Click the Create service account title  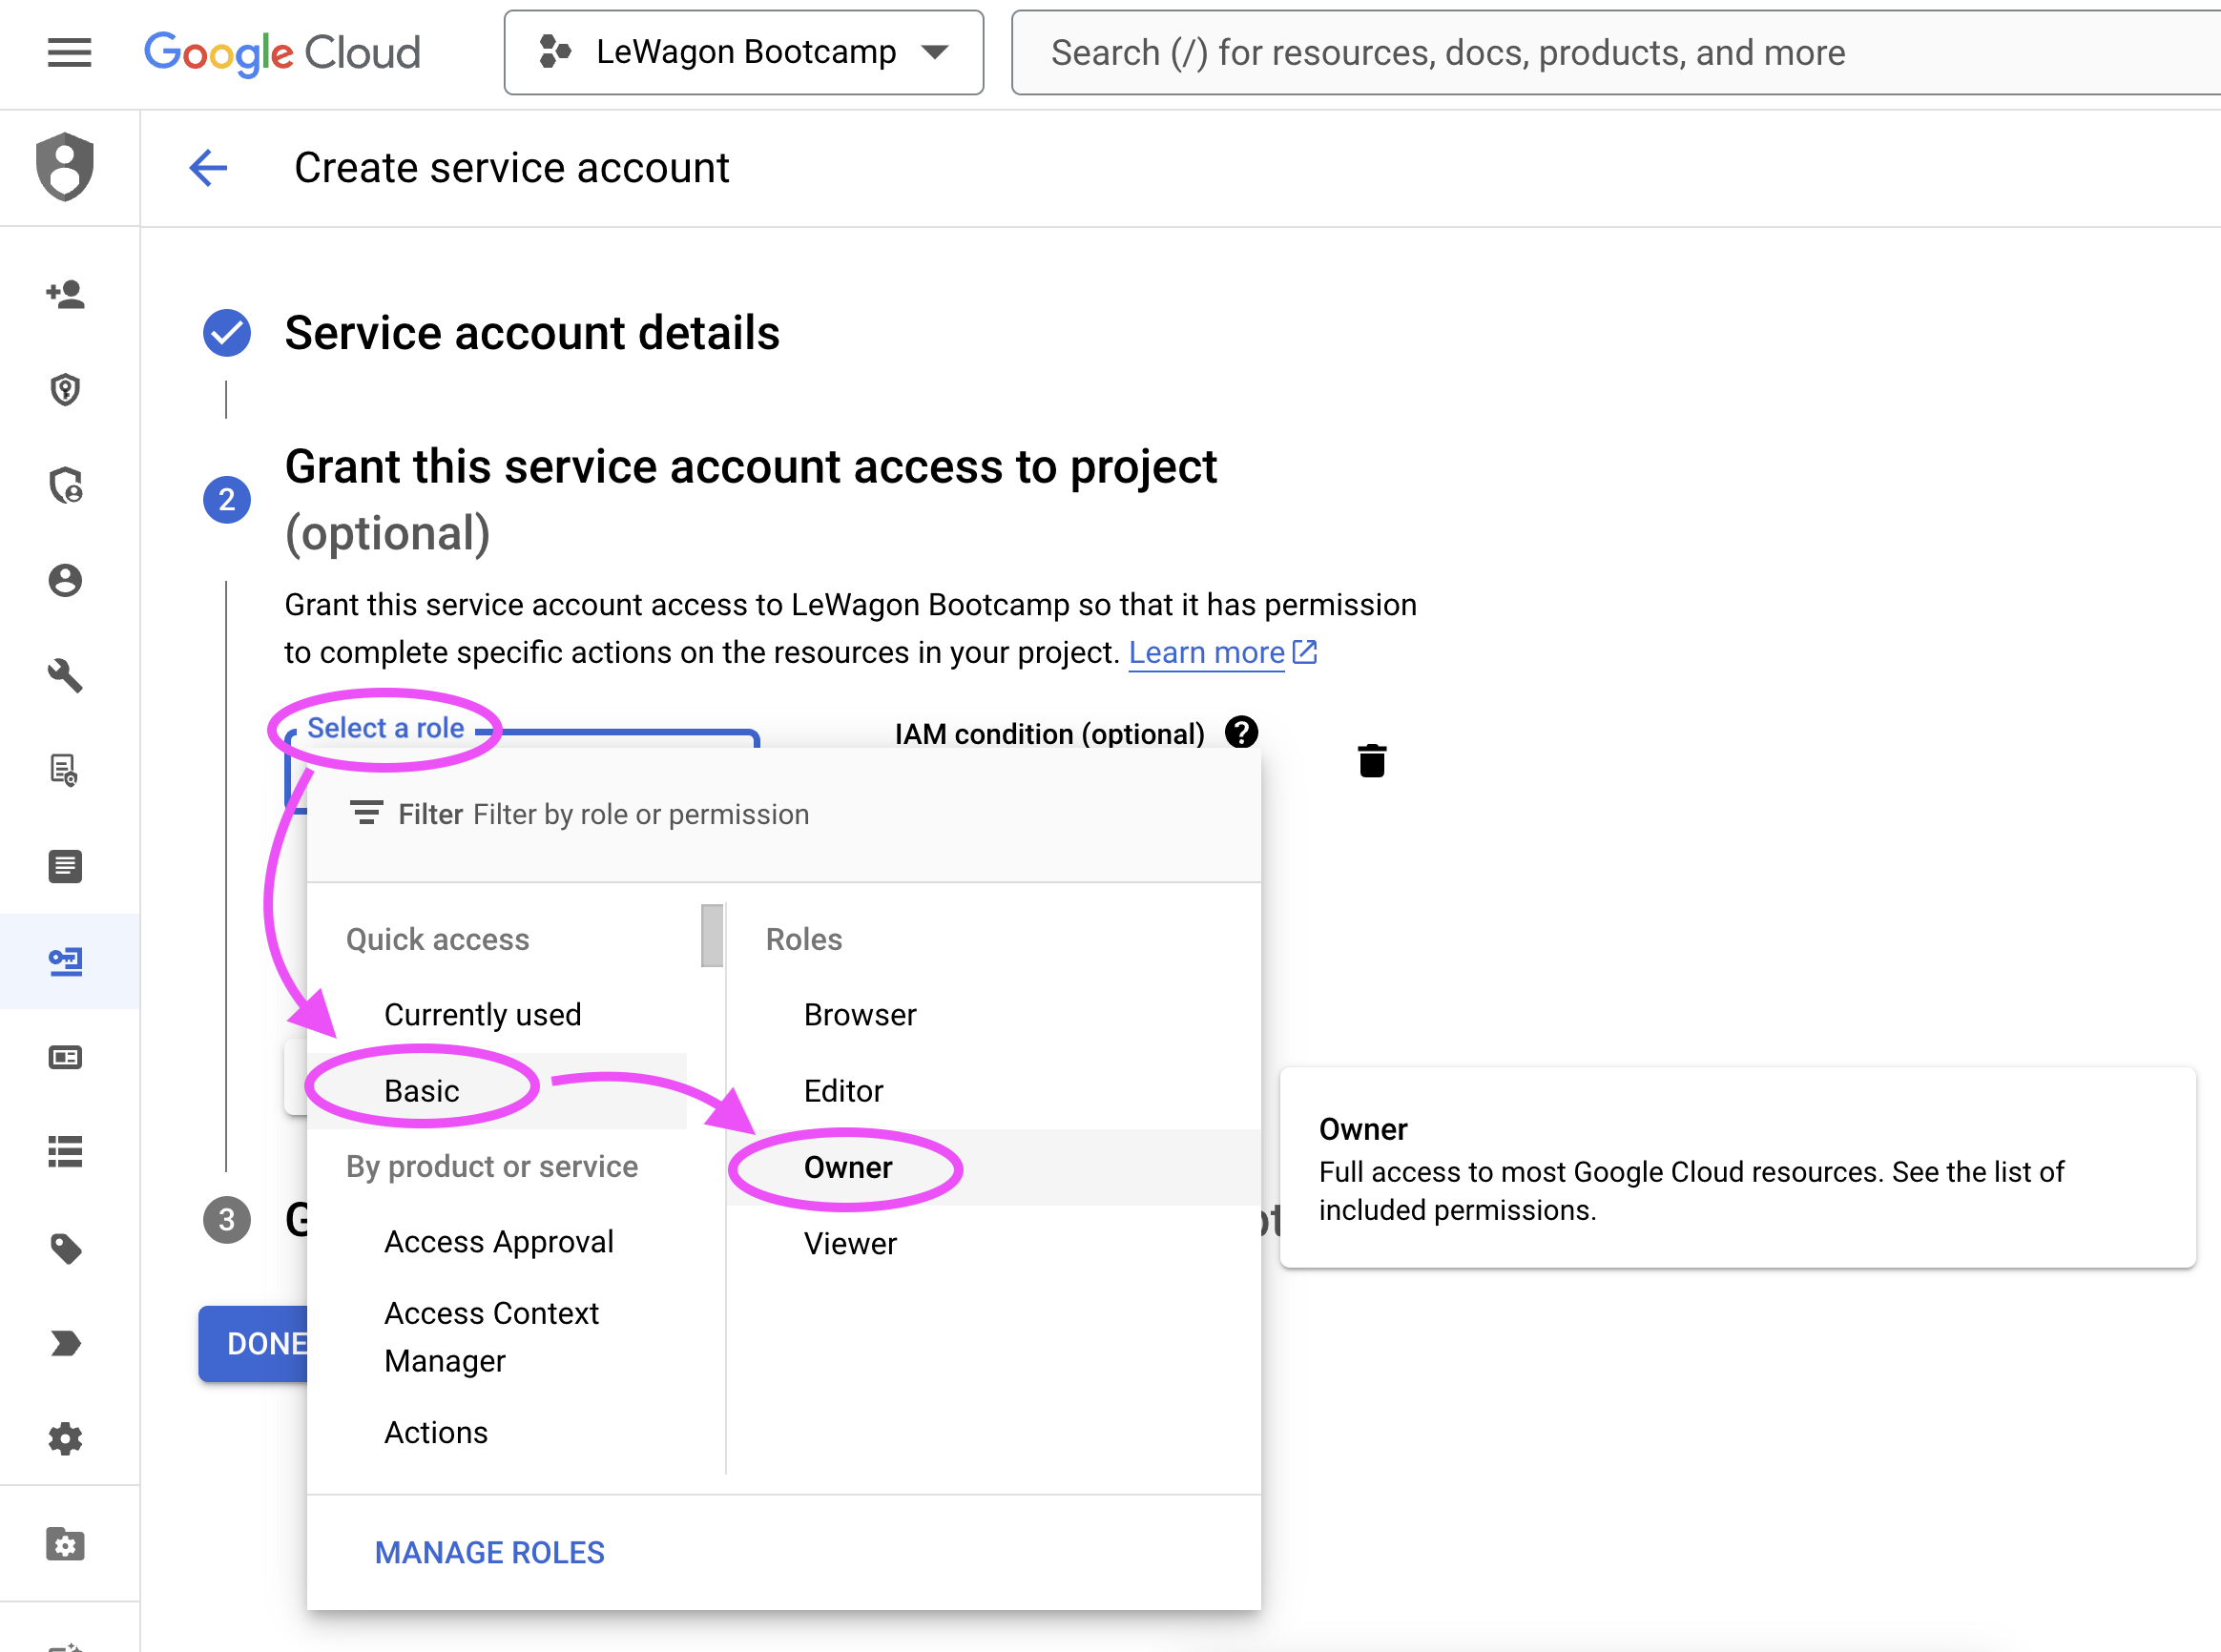pyautogui.click(x=511, y=168)
